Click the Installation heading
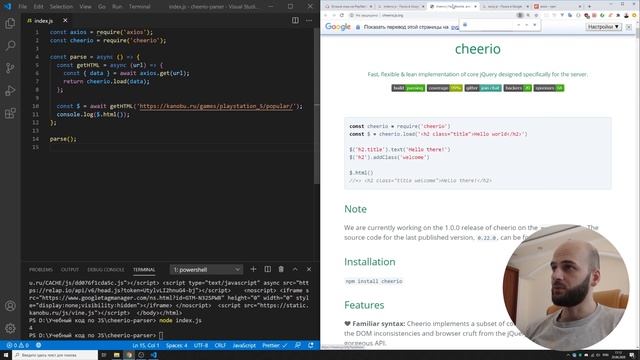640x360 pixels. [x=369, y=262]
